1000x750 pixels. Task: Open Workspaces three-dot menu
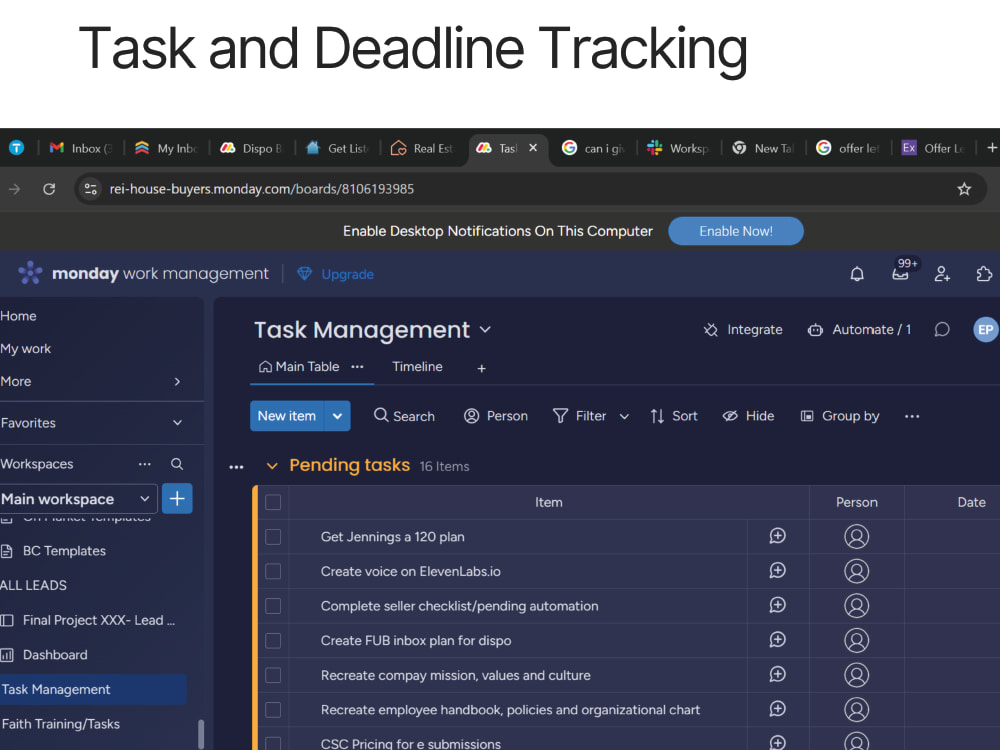click(145, 464)
